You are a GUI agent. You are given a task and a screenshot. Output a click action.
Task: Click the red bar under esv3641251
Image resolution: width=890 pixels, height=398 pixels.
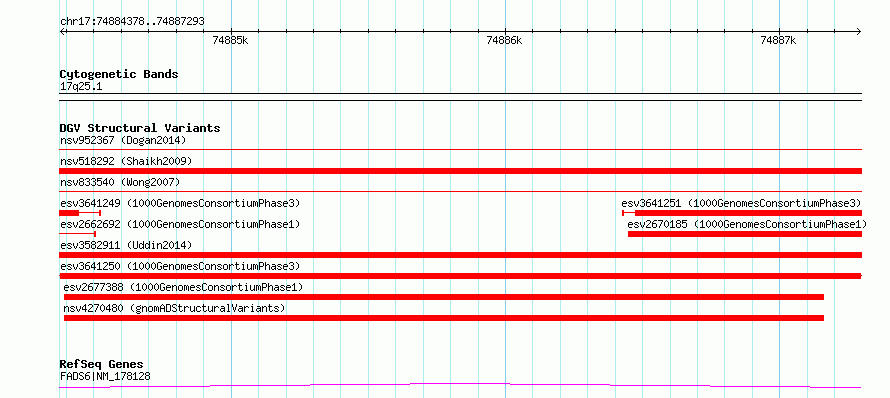click(x=742, y=213)
